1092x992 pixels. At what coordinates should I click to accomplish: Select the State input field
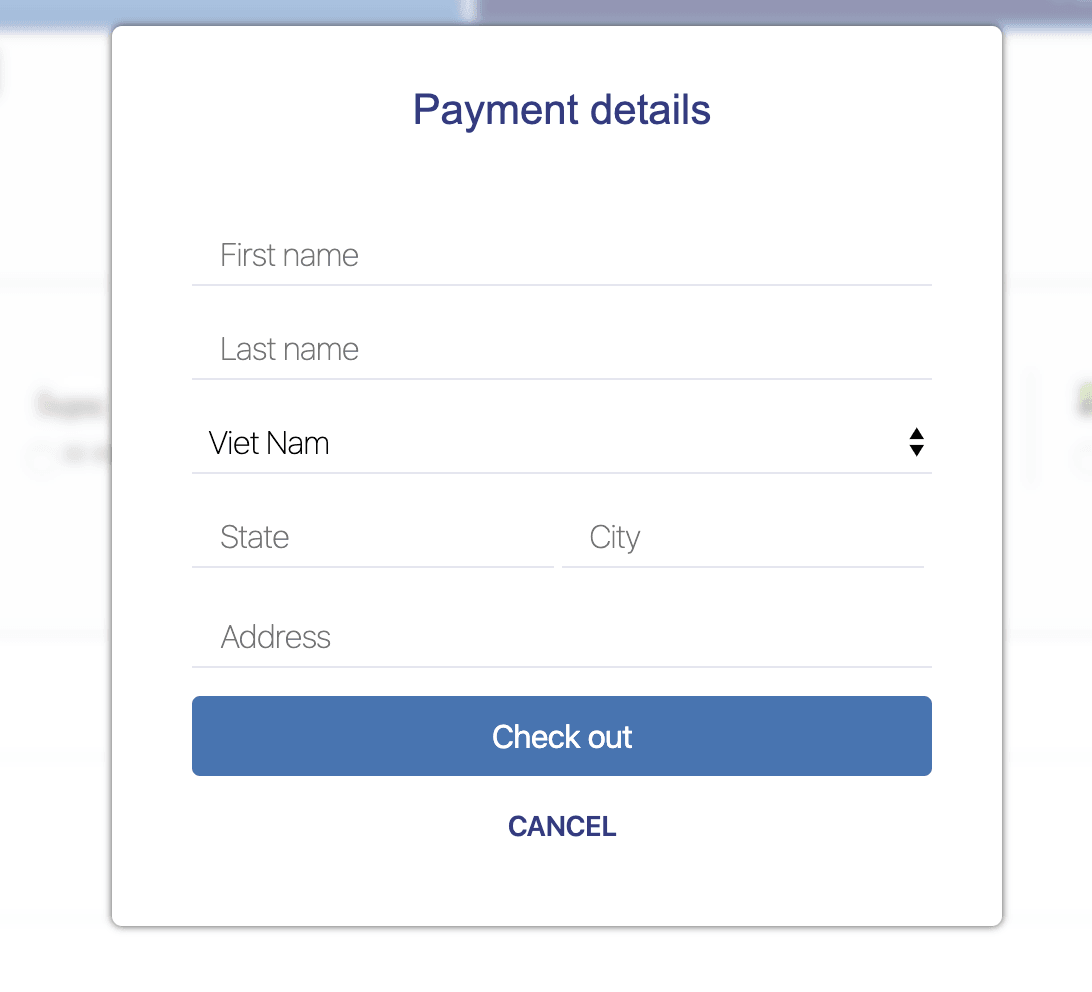[x=373, y=538]
